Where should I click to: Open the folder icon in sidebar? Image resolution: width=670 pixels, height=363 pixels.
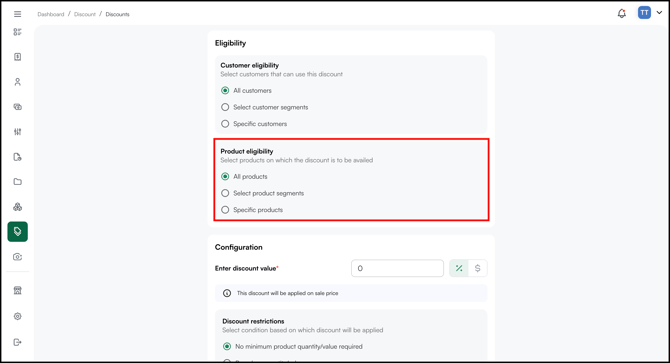18,182
